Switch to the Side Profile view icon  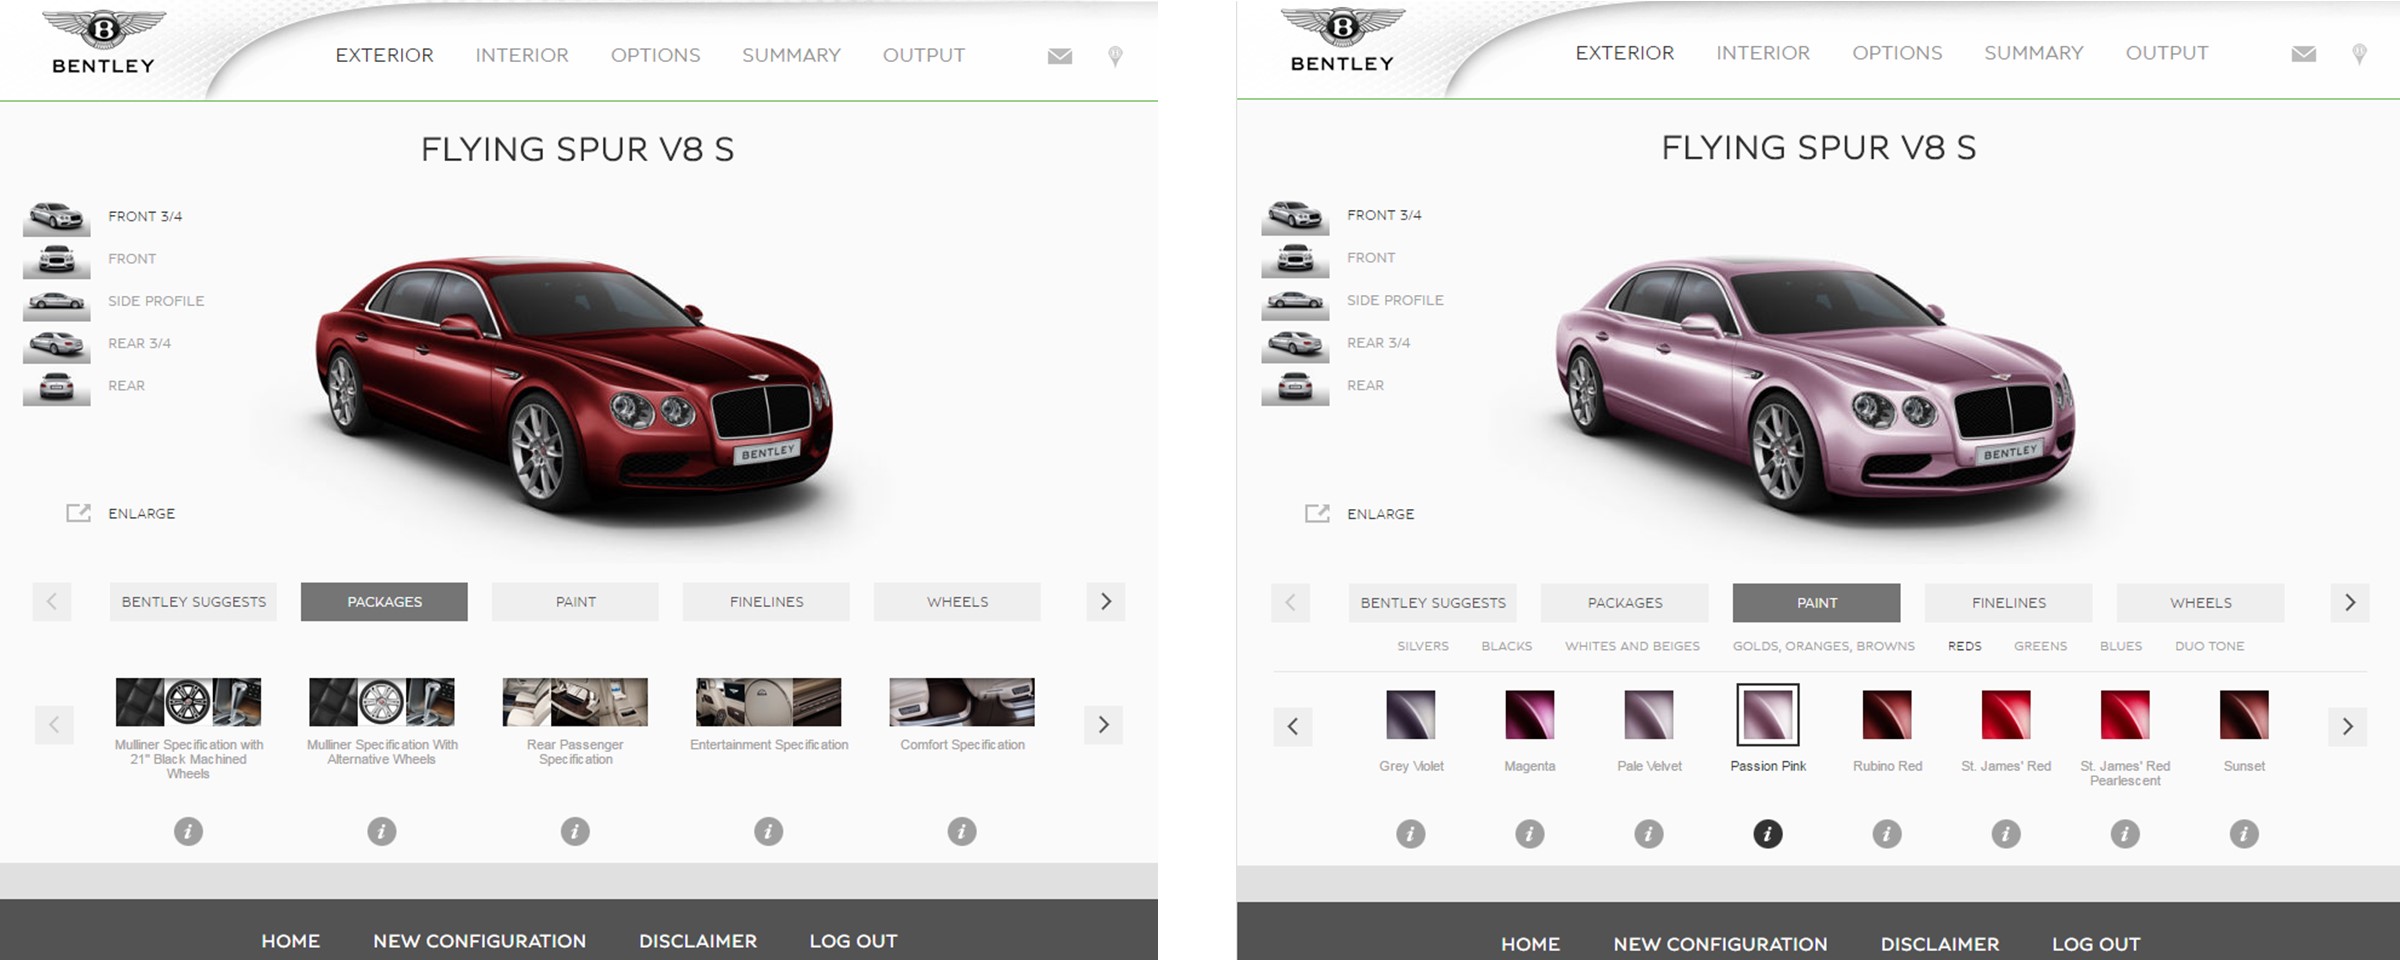[57, 301]
